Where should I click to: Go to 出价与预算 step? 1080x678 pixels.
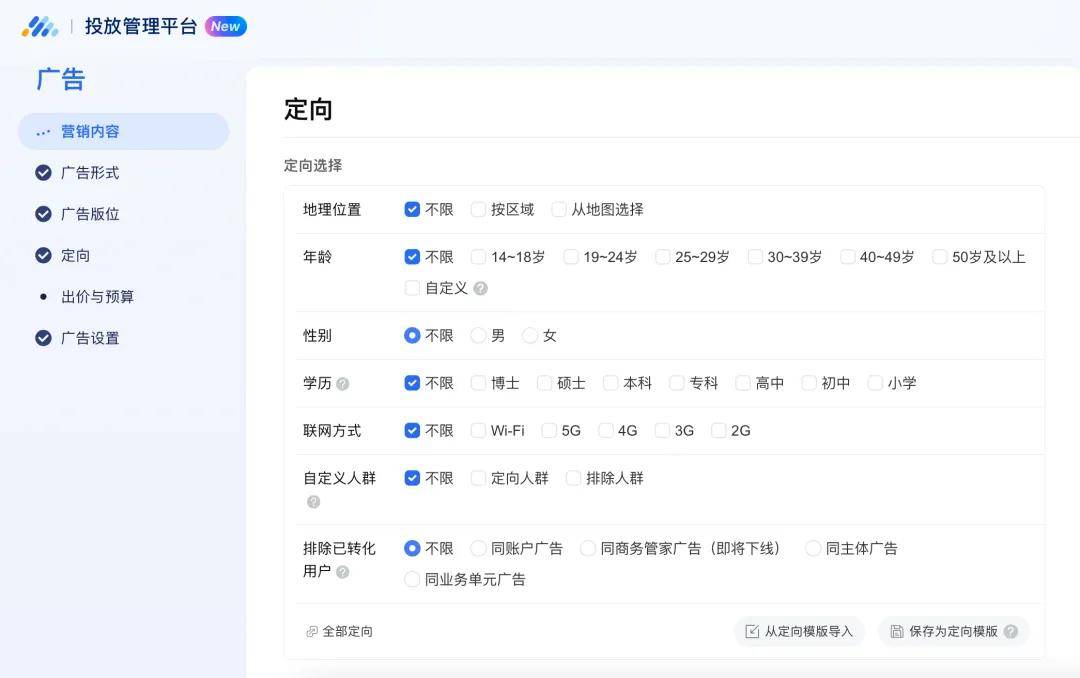point(97,297)
